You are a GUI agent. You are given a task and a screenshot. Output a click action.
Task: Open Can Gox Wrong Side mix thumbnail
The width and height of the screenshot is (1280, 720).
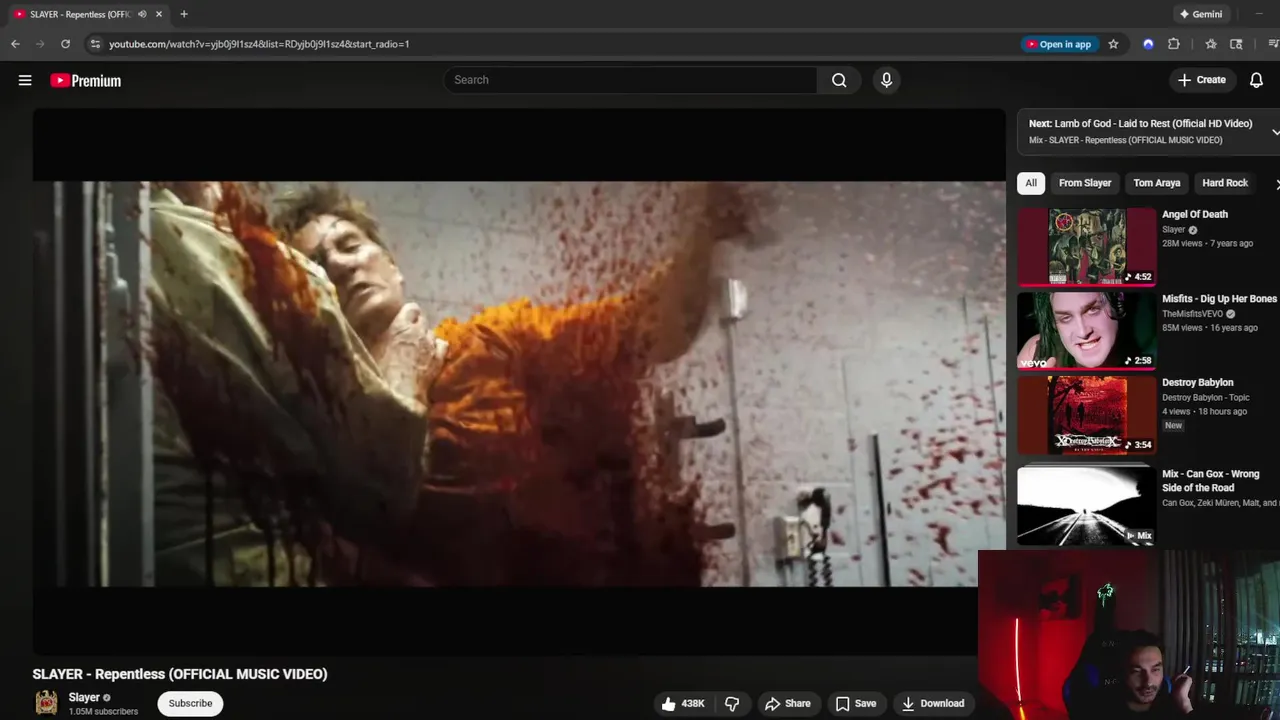click(1087, 505)
